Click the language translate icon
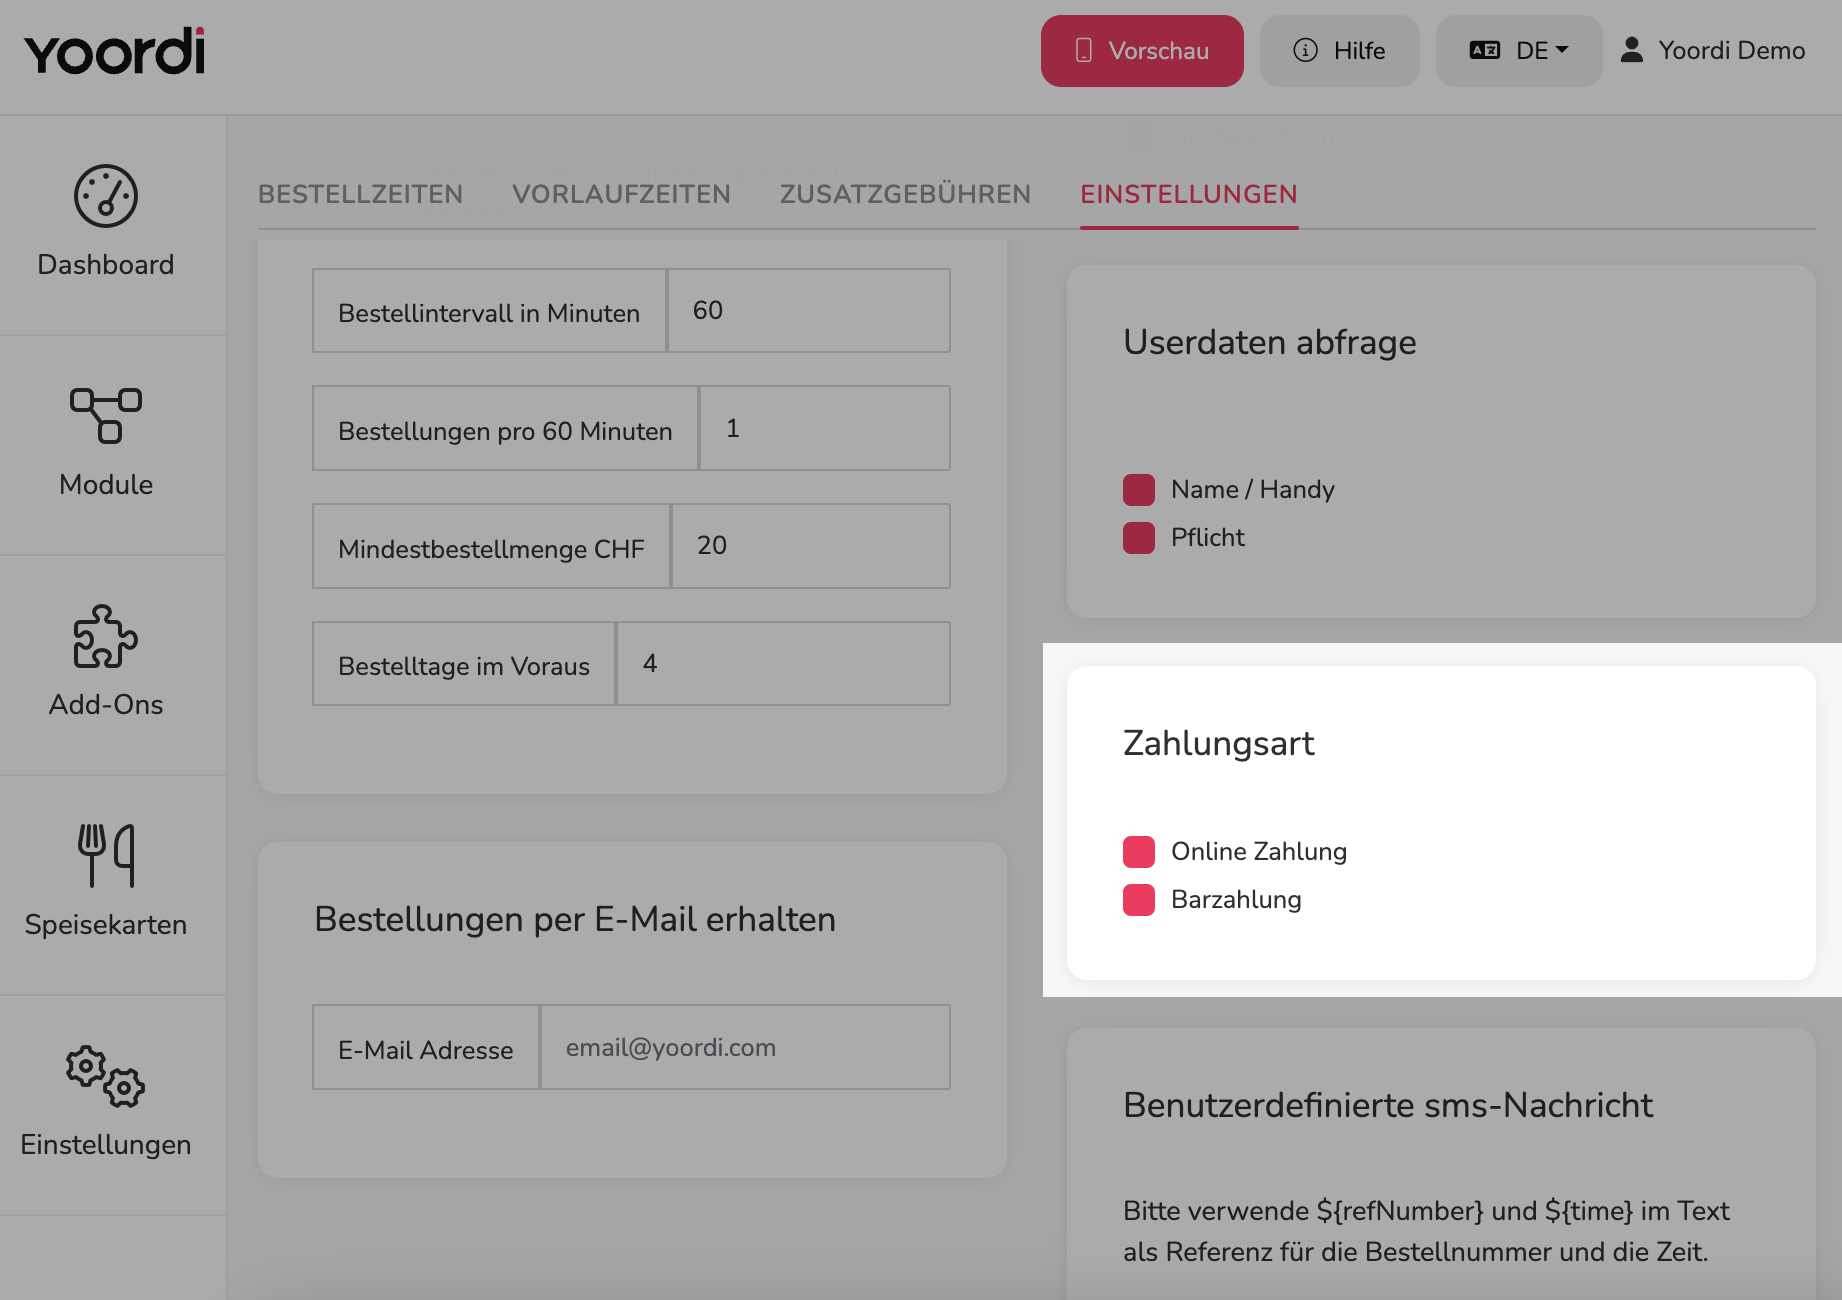The width and height of the screenshot is (1842, 1300). 1485,50
